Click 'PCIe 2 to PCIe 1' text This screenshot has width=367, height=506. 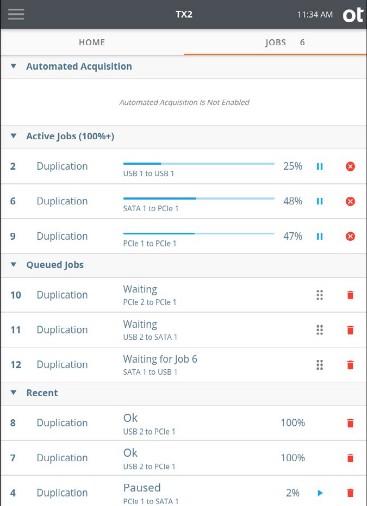tap(150, 302)
